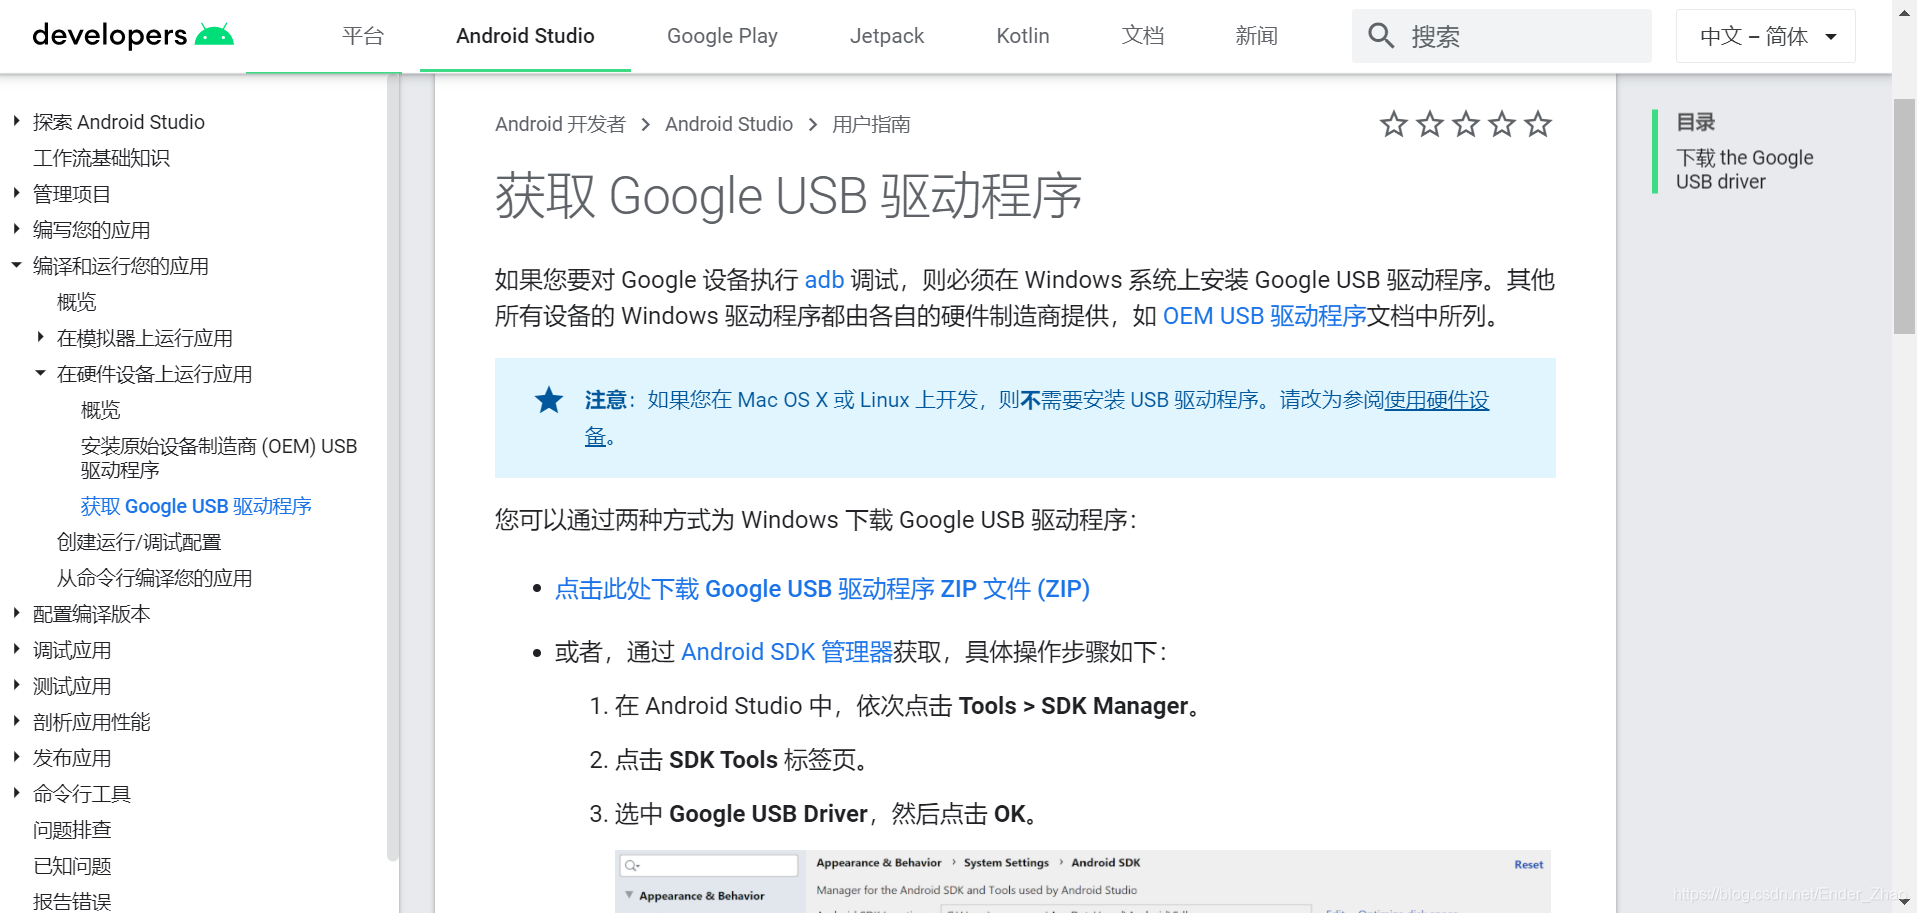Click the Android Studio breadcrumb link
This screenshot has height=913, width=1917.
[729, 124]
